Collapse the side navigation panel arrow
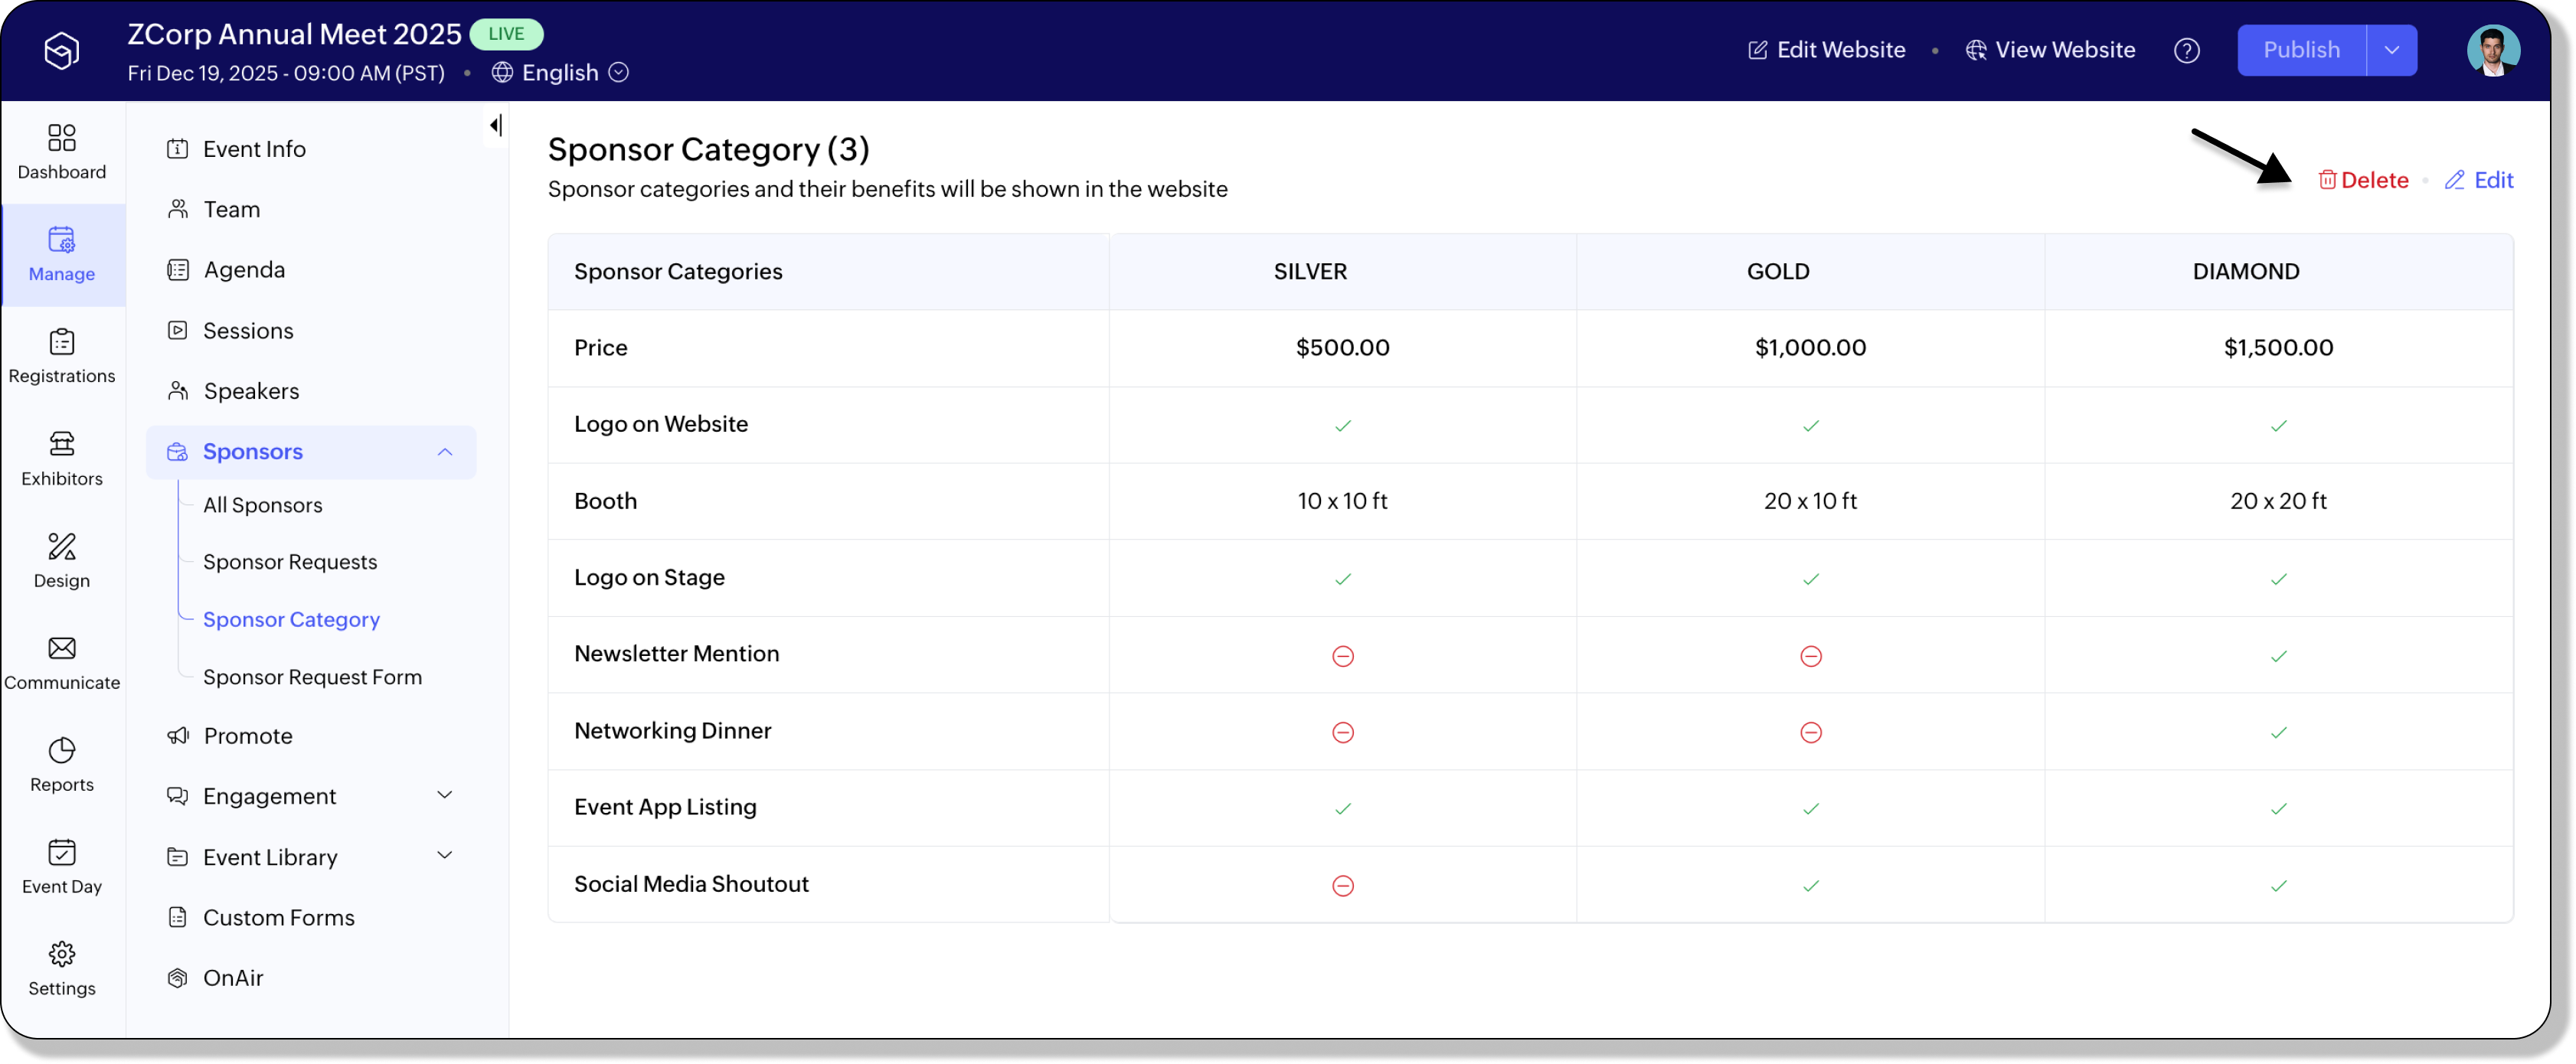This screenshot has height=1064, width=2576. [495, 125]
